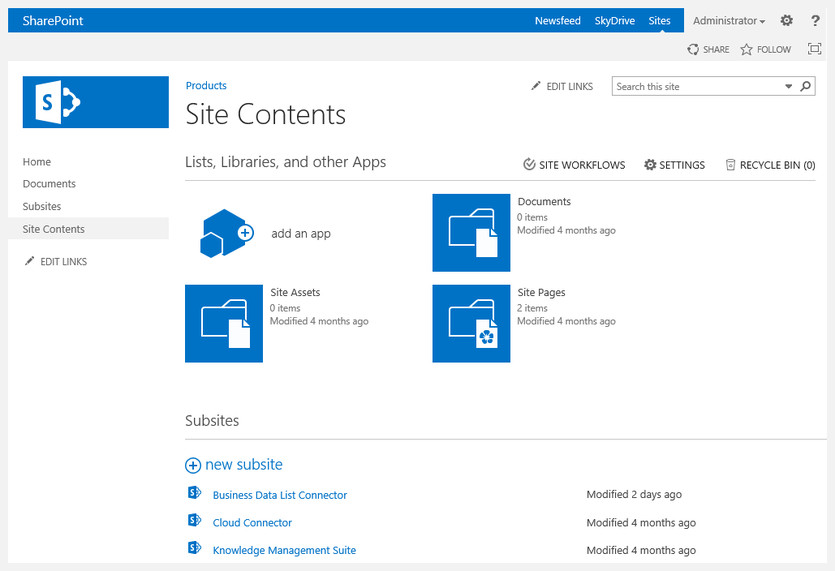The width and height of the screenshot is (835, 571).
Task: Click the Site Assets title text
Action: tap(295, 292)
